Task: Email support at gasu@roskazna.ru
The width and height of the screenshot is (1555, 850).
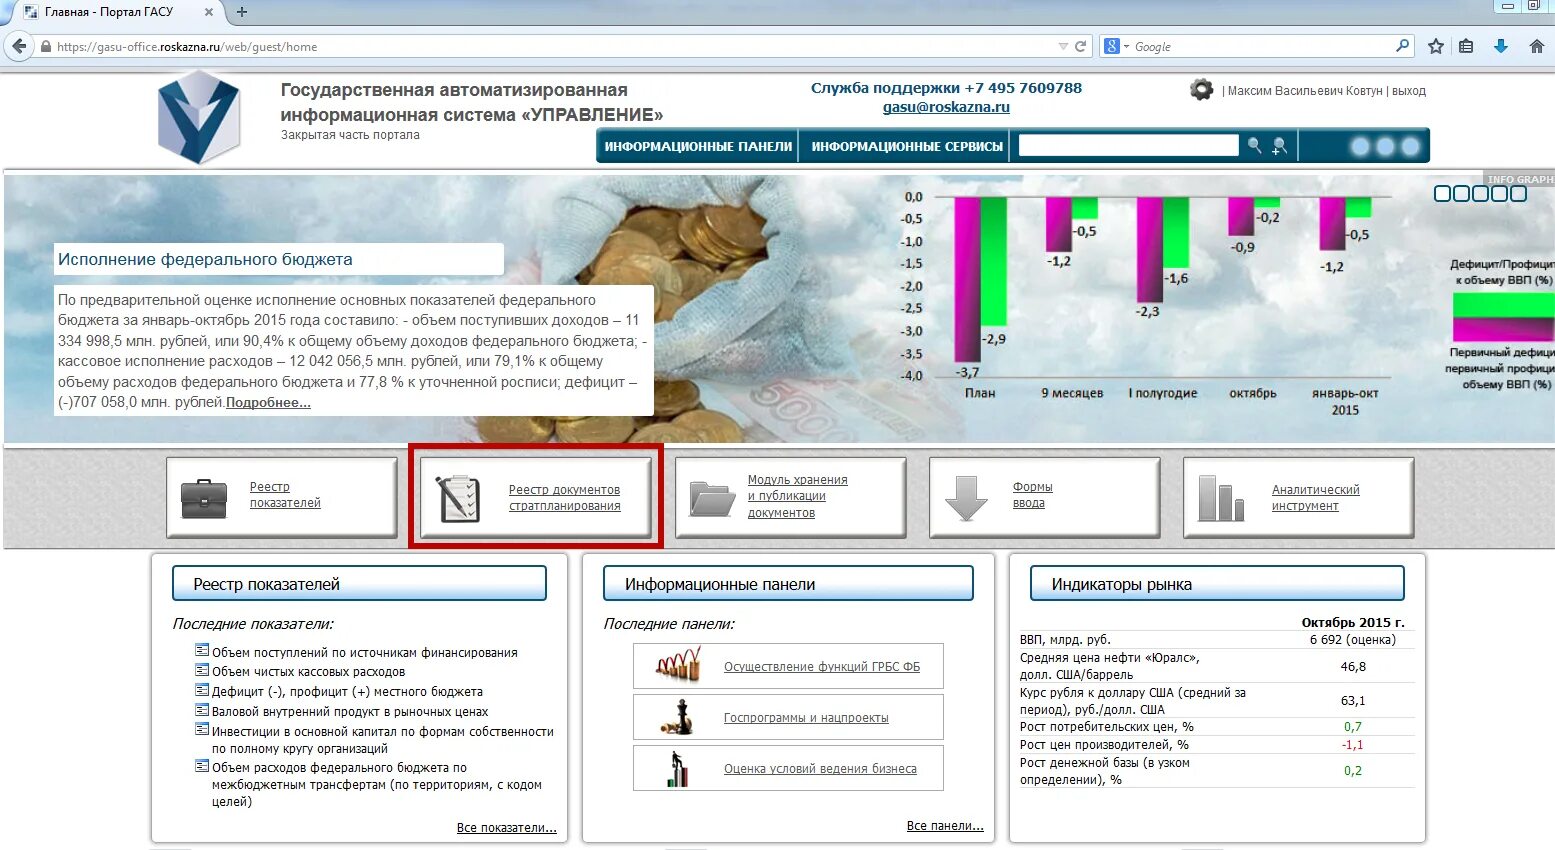Action: (x=946, y=107)
